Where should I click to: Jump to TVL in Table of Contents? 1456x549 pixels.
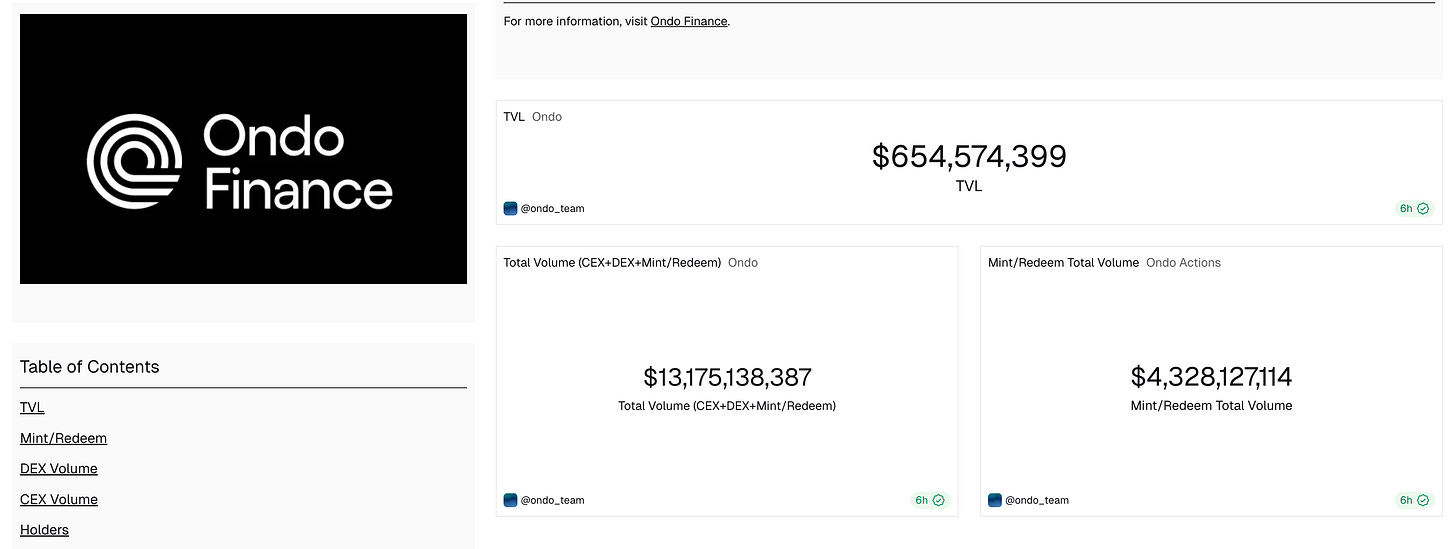(32, 408)
